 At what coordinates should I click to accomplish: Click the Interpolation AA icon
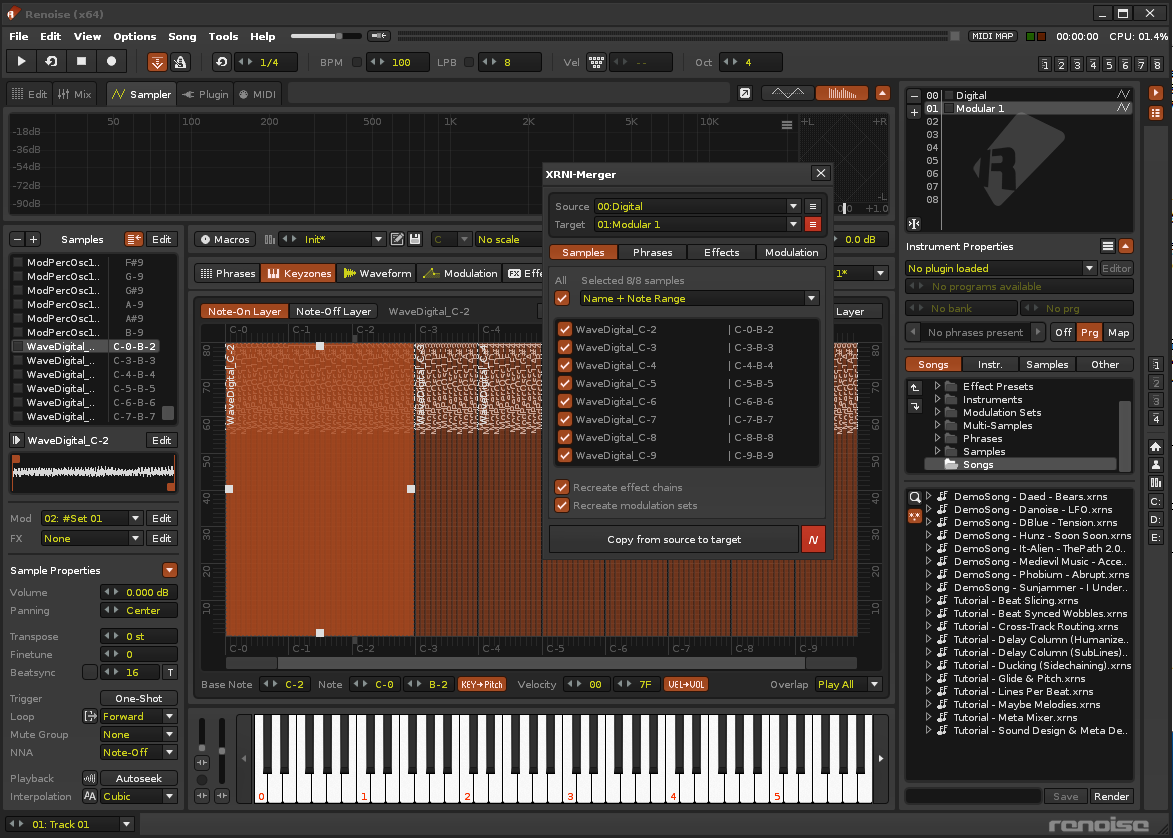click(90, 796)
